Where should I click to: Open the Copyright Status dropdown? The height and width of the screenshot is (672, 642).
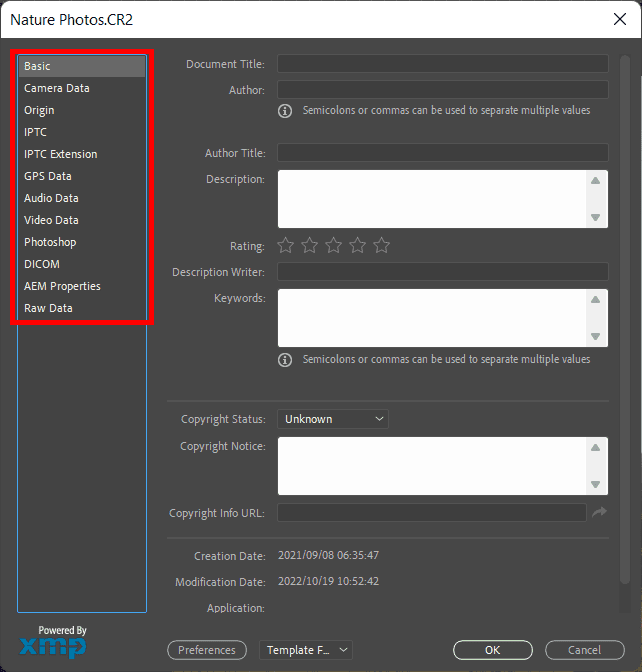coord(332,419)
